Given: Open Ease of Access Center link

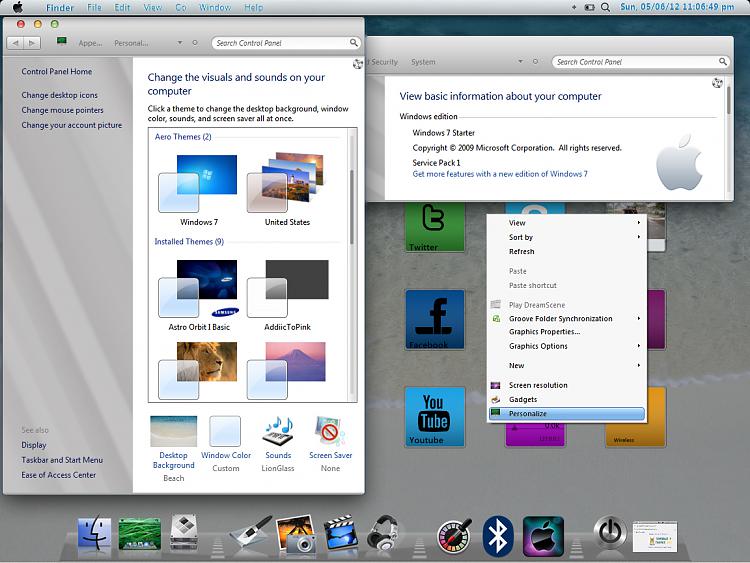Looking at the screenshot, I should [58, 475].
